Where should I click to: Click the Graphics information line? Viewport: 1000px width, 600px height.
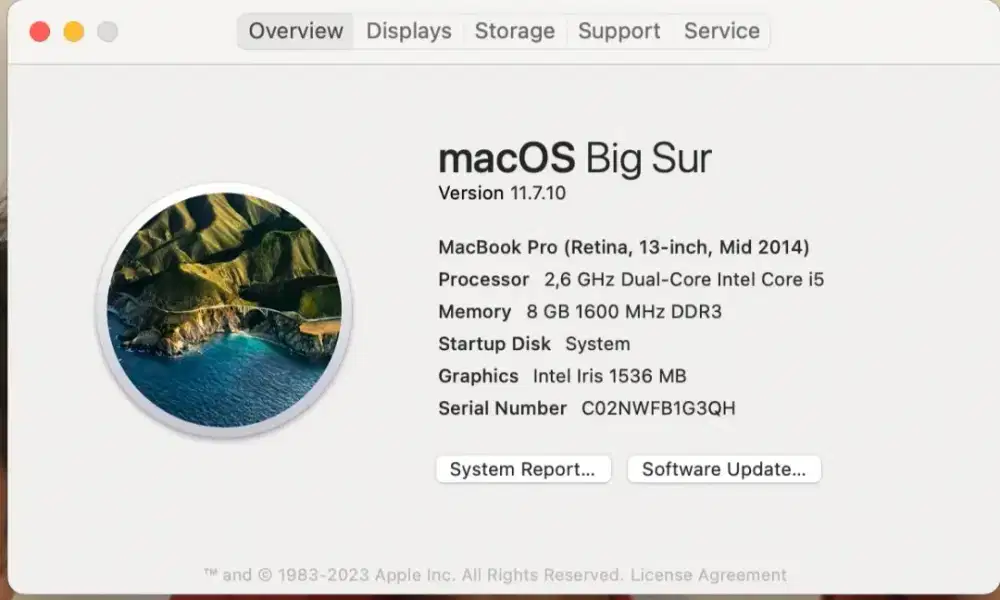[x=562, y=376]
